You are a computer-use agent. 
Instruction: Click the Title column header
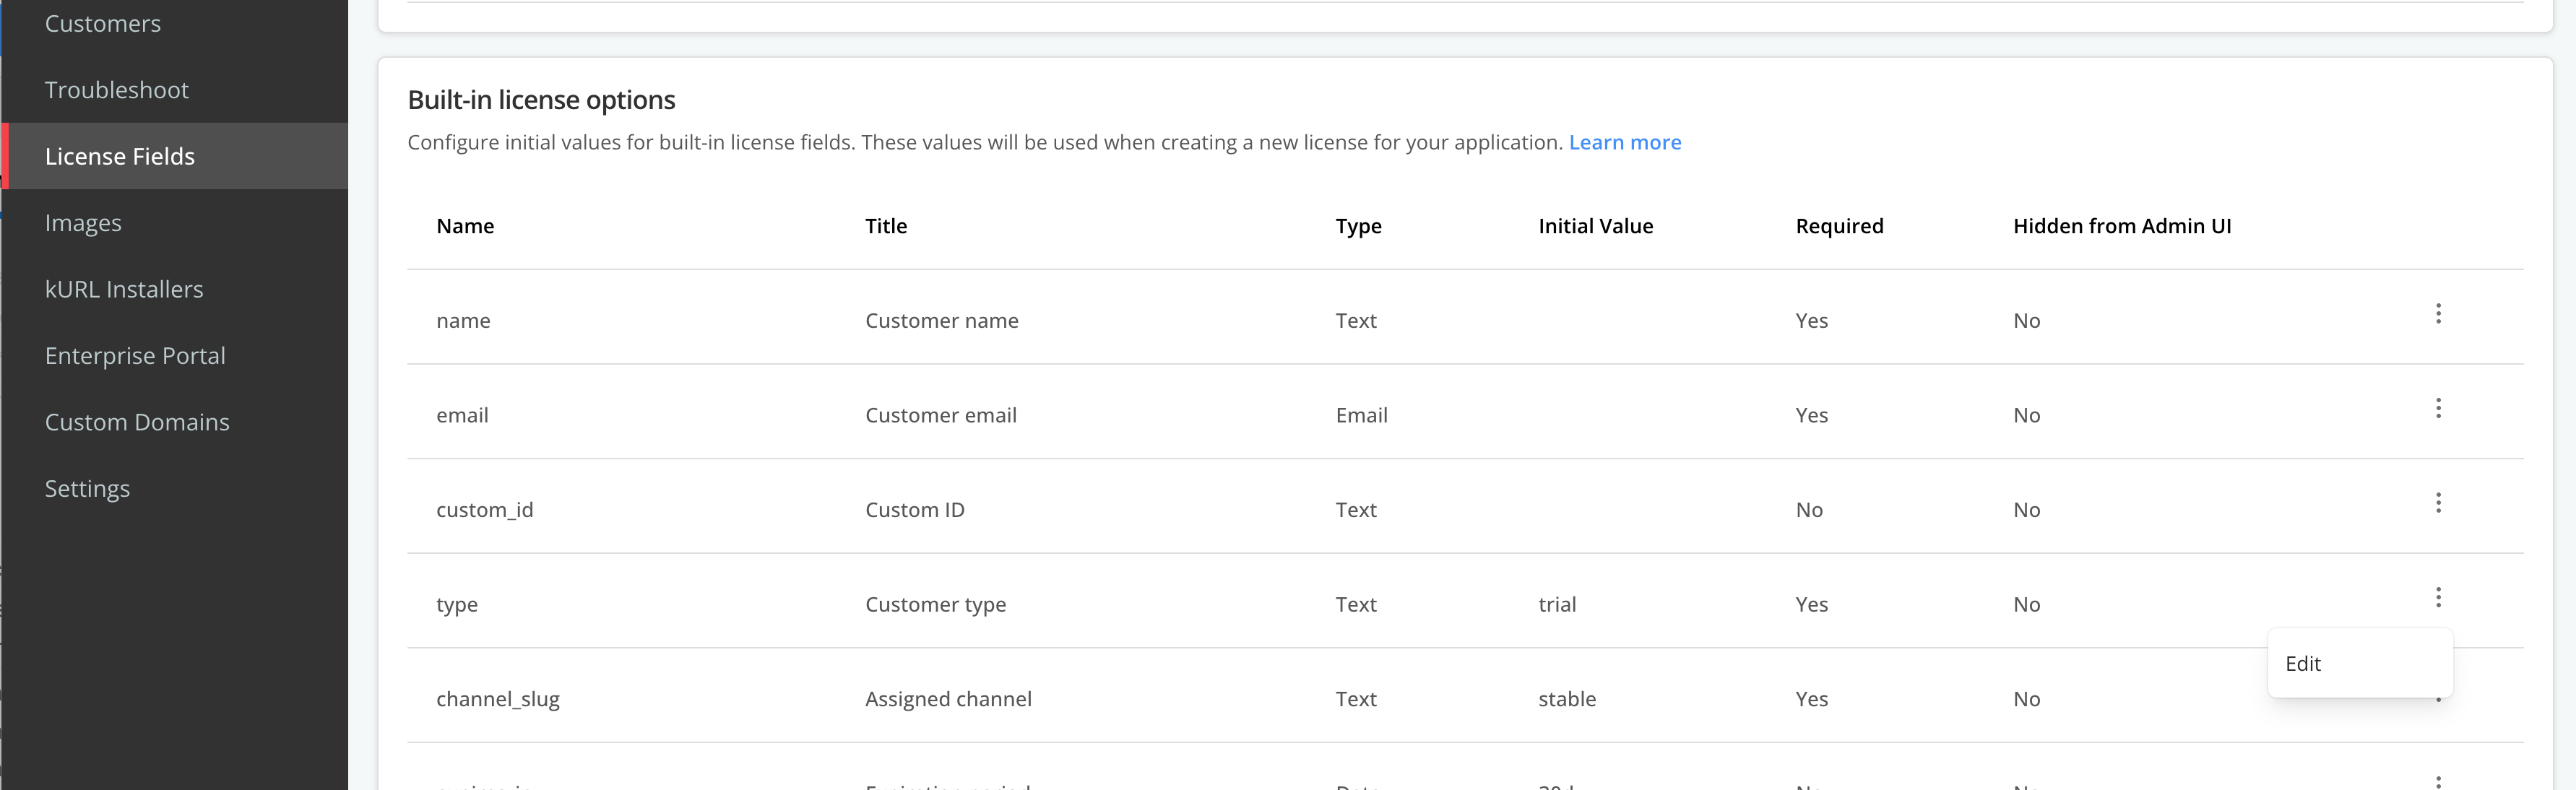point(886,226)
